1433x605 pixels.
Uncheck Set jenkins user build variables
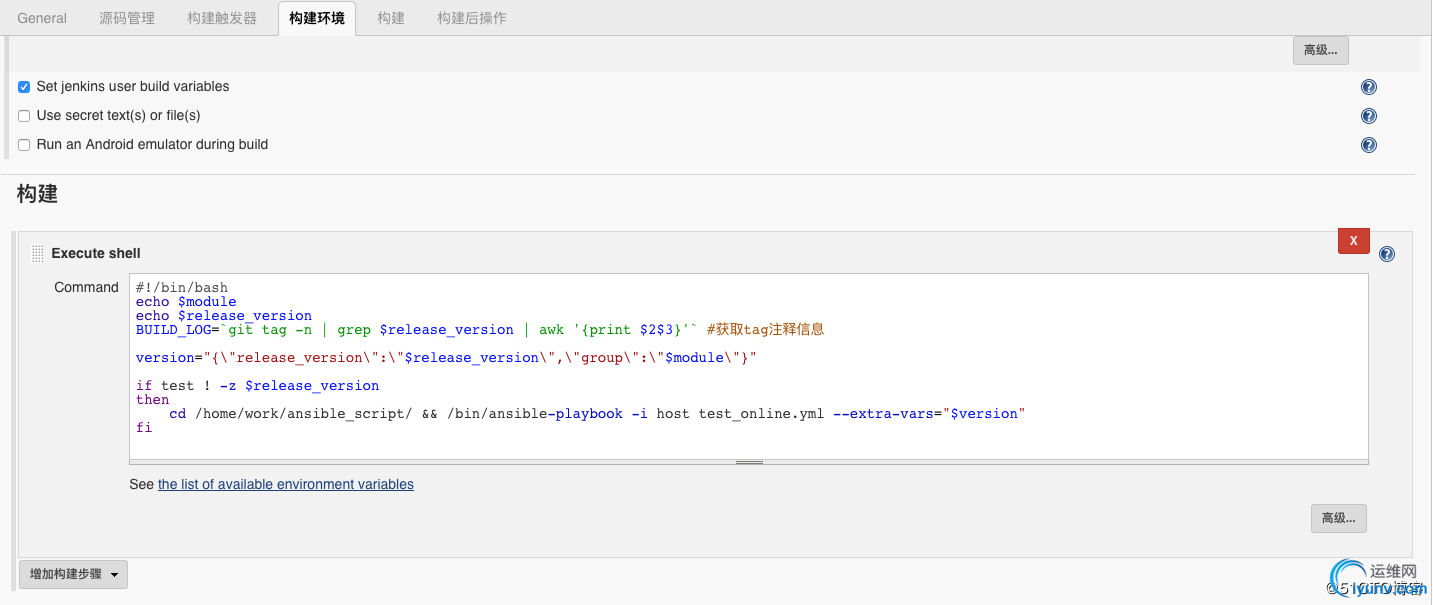point(24,87)
